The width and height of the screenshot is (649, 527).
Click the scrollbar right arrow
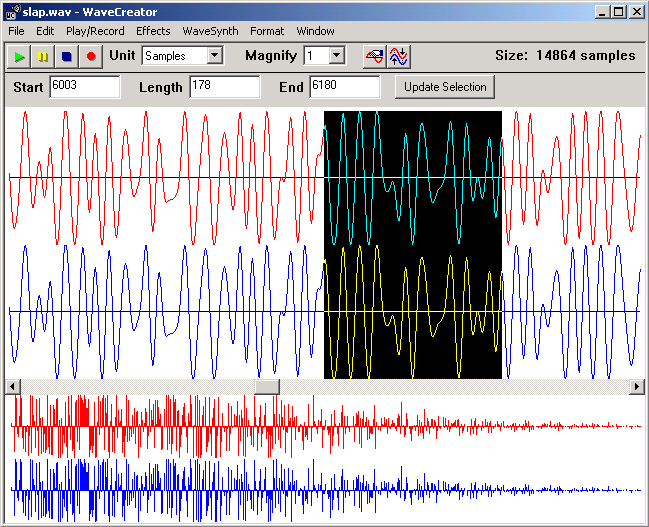coord(637,386)
